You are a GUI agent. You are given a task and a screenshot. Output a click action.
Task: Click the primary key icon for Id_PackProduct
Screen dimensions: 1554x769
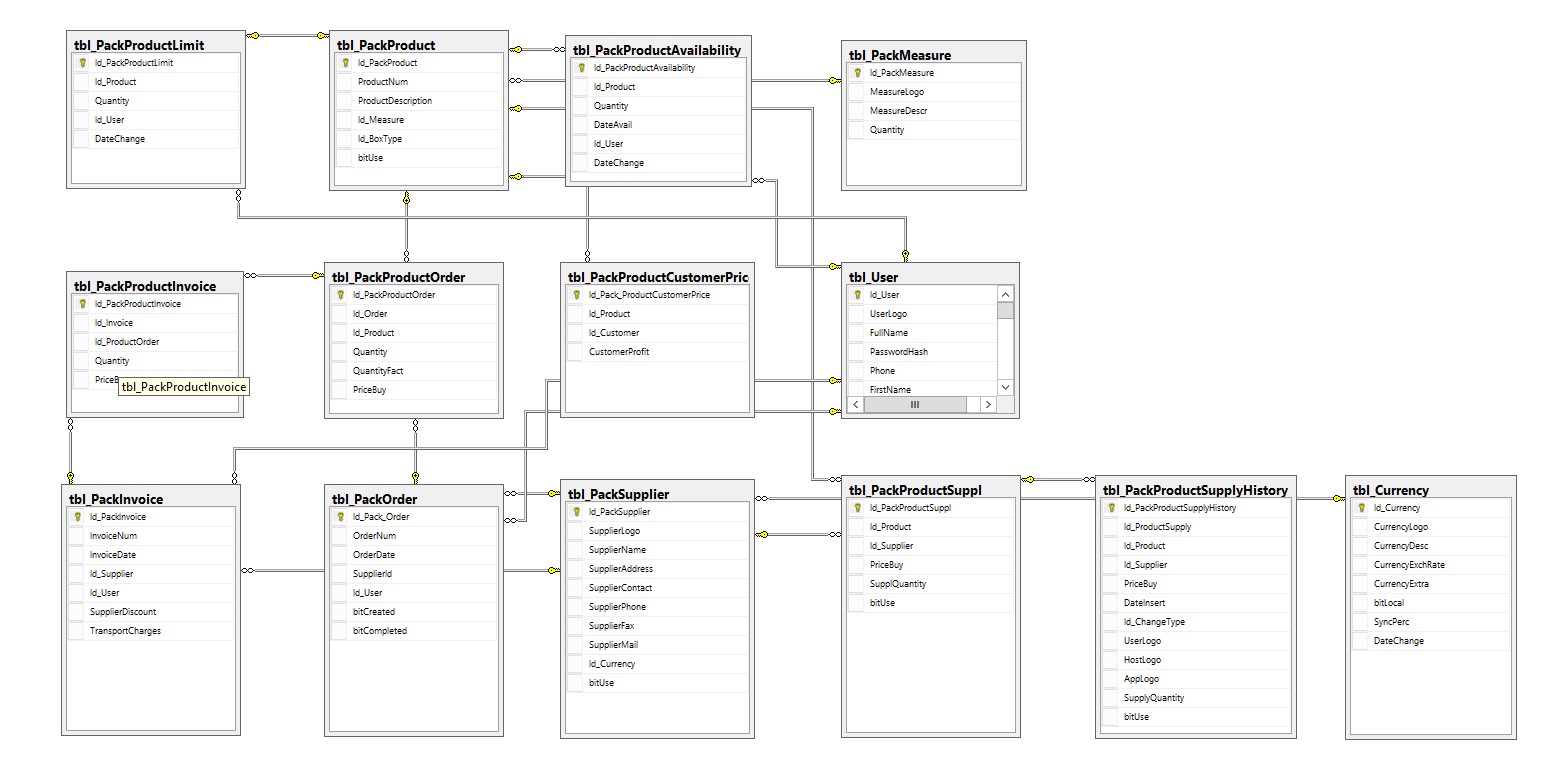344,63
